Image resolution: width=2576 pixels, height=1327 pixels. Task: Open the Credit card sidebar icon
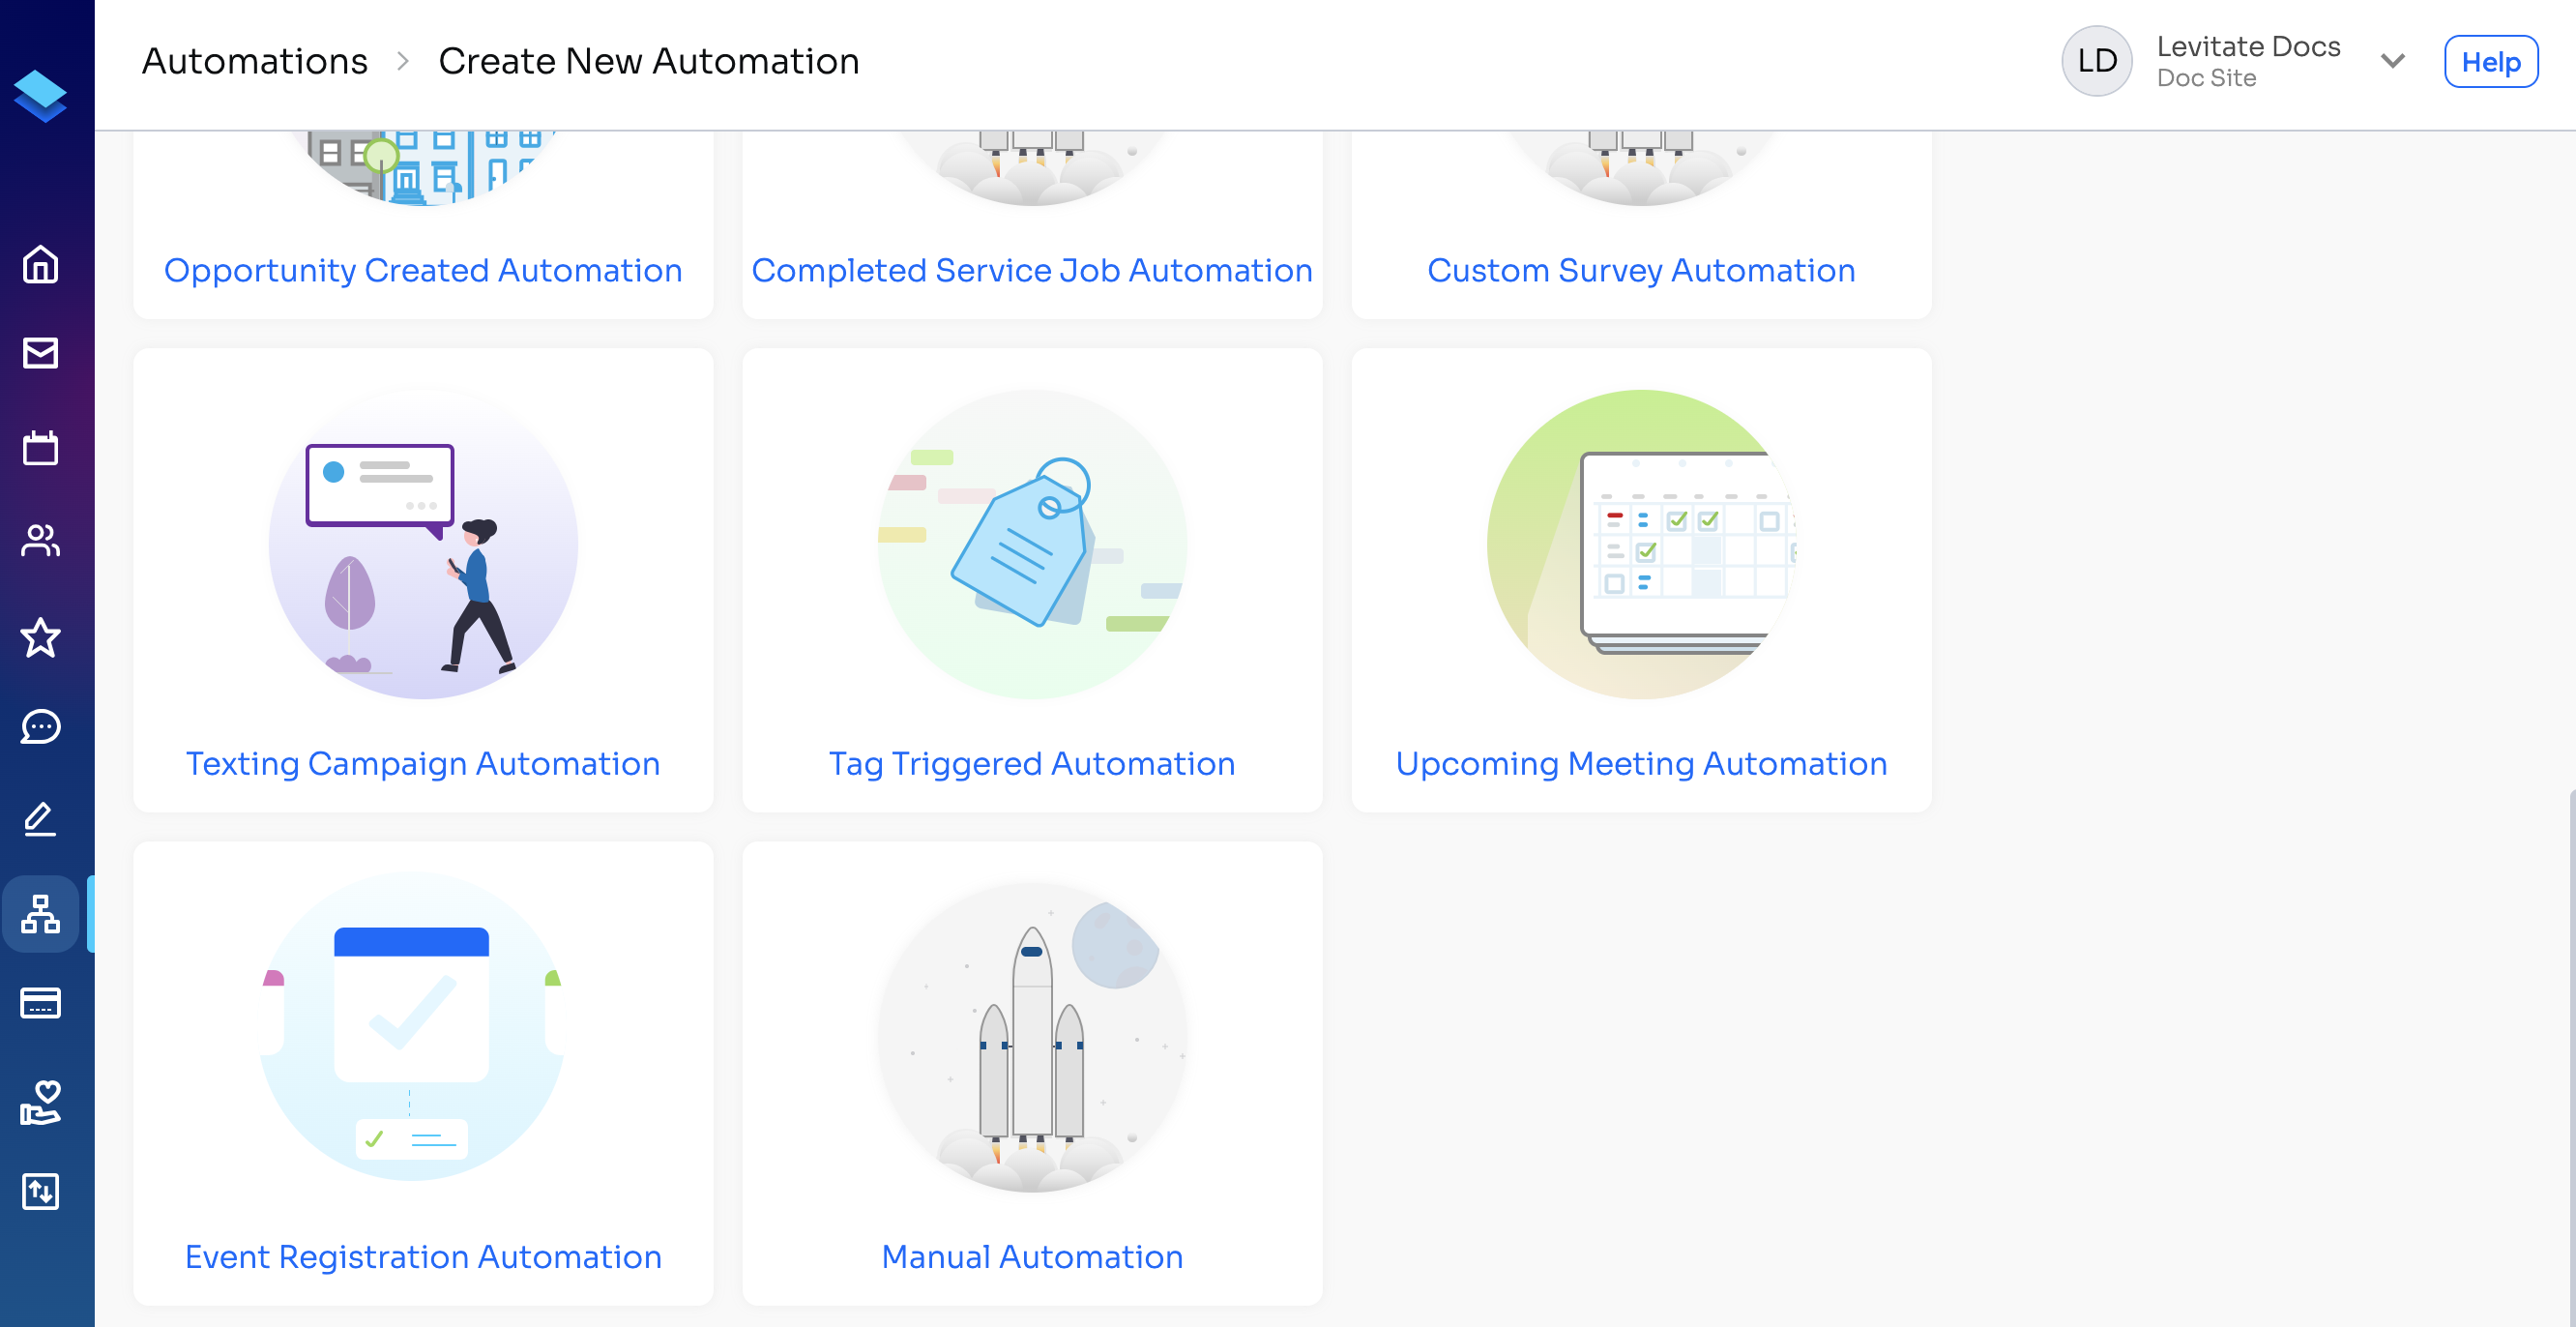pyautogui.click(x=40, y=1003)
